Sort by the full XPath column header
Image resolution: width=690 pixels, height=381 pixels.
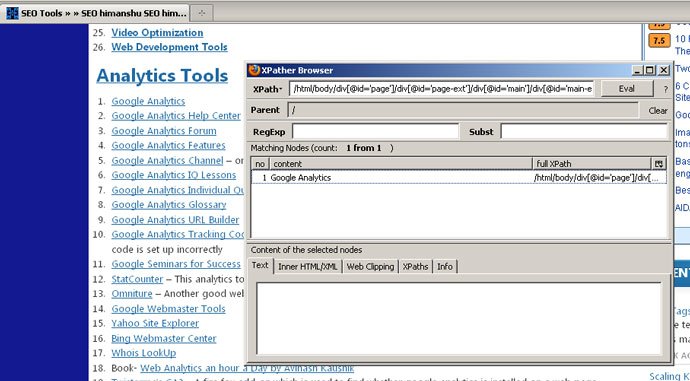pos(592,164)
